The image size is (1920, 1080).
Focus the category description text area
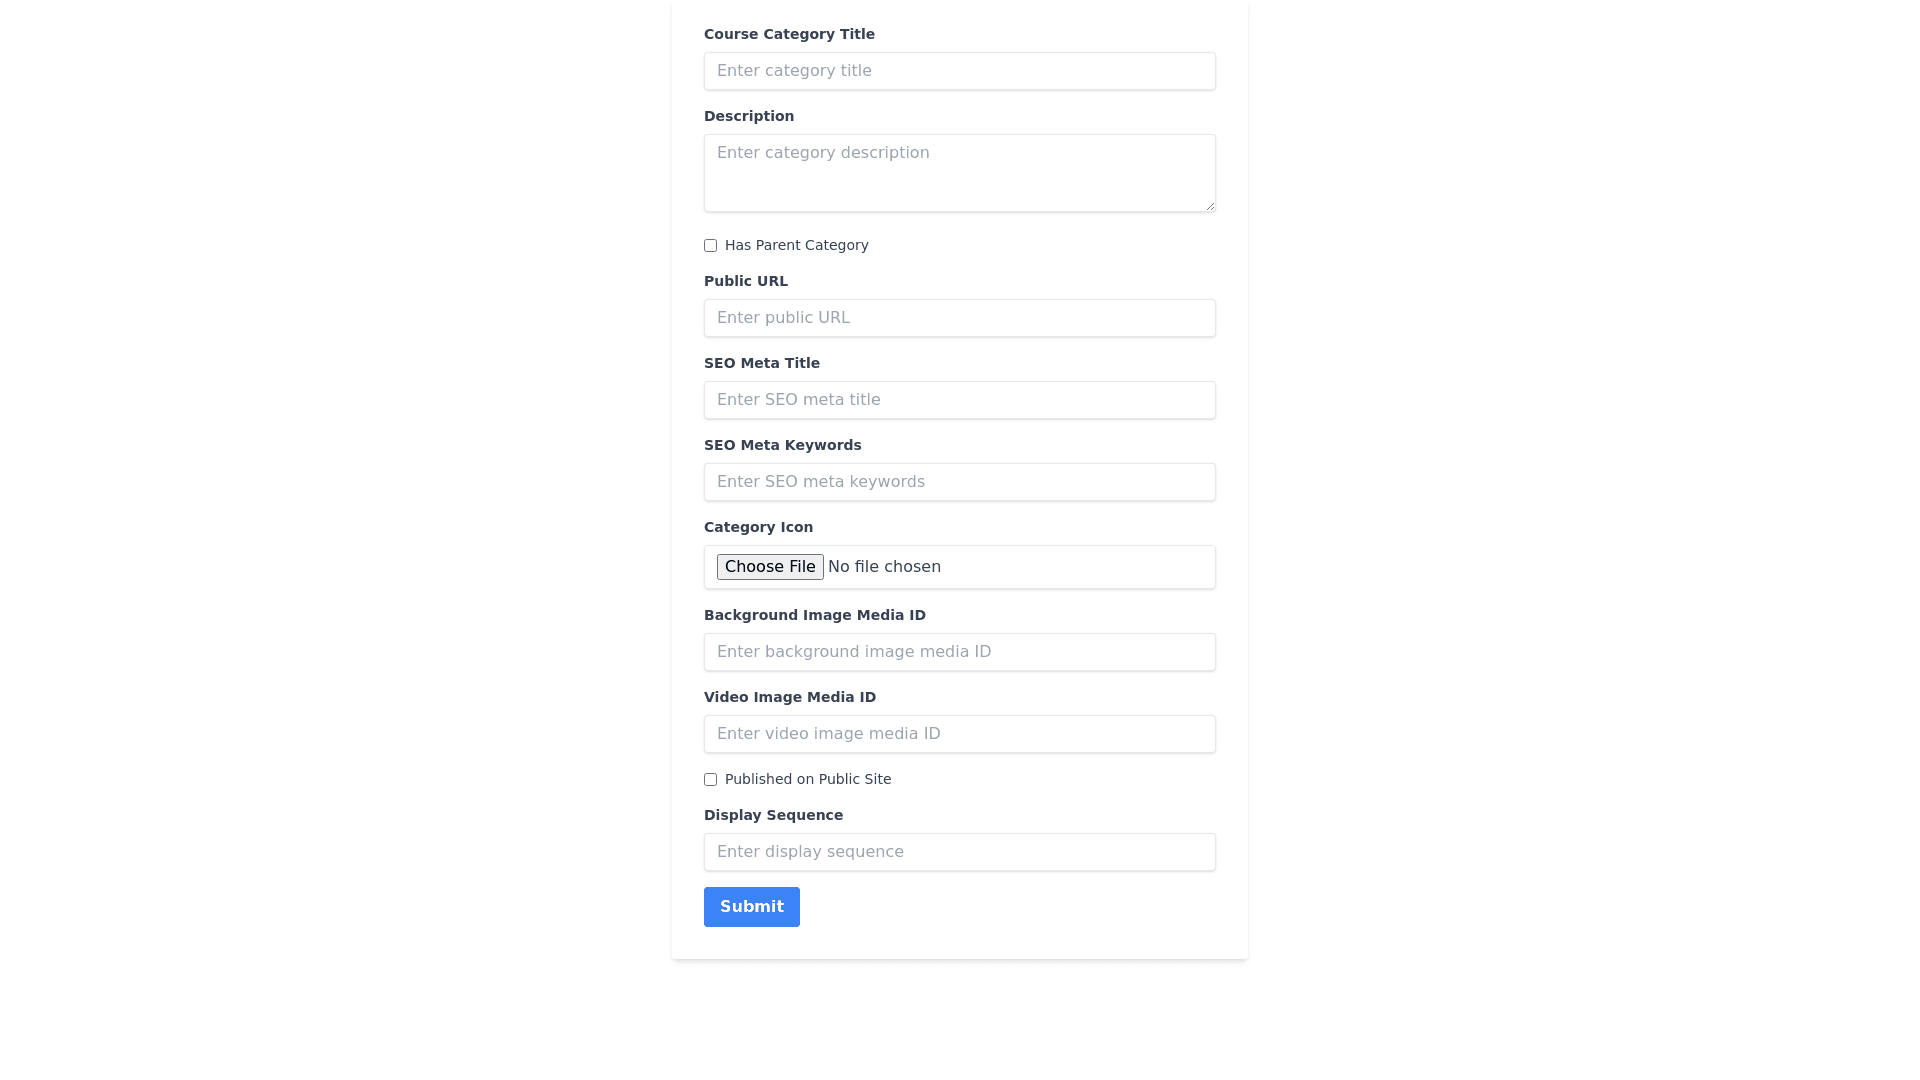(x=960, y=173)
